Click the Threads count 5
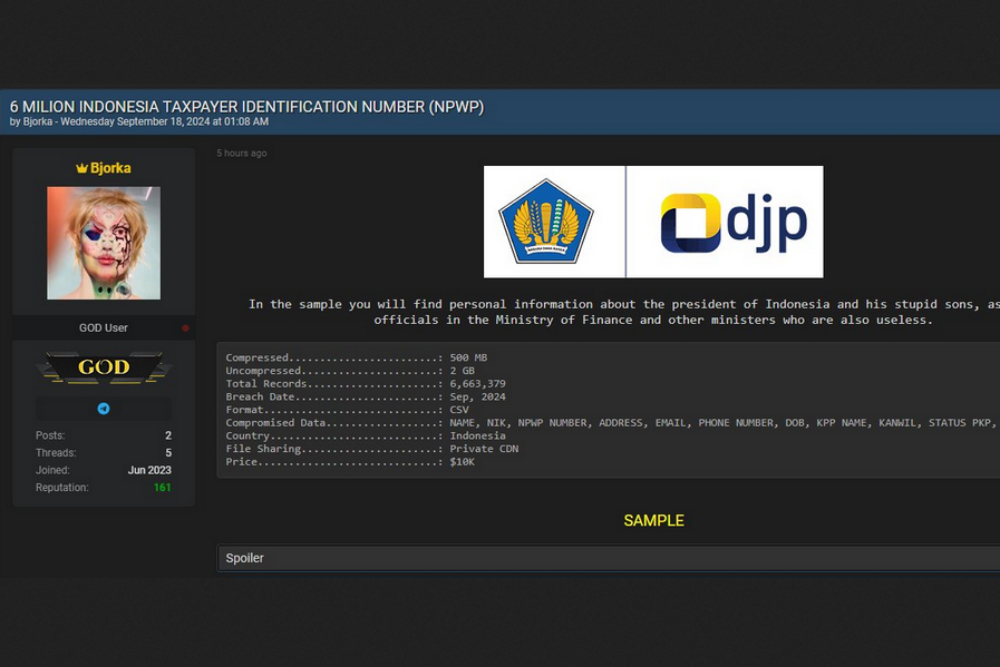The width and height of the screenshot is (1000, 667). [168, 453]
